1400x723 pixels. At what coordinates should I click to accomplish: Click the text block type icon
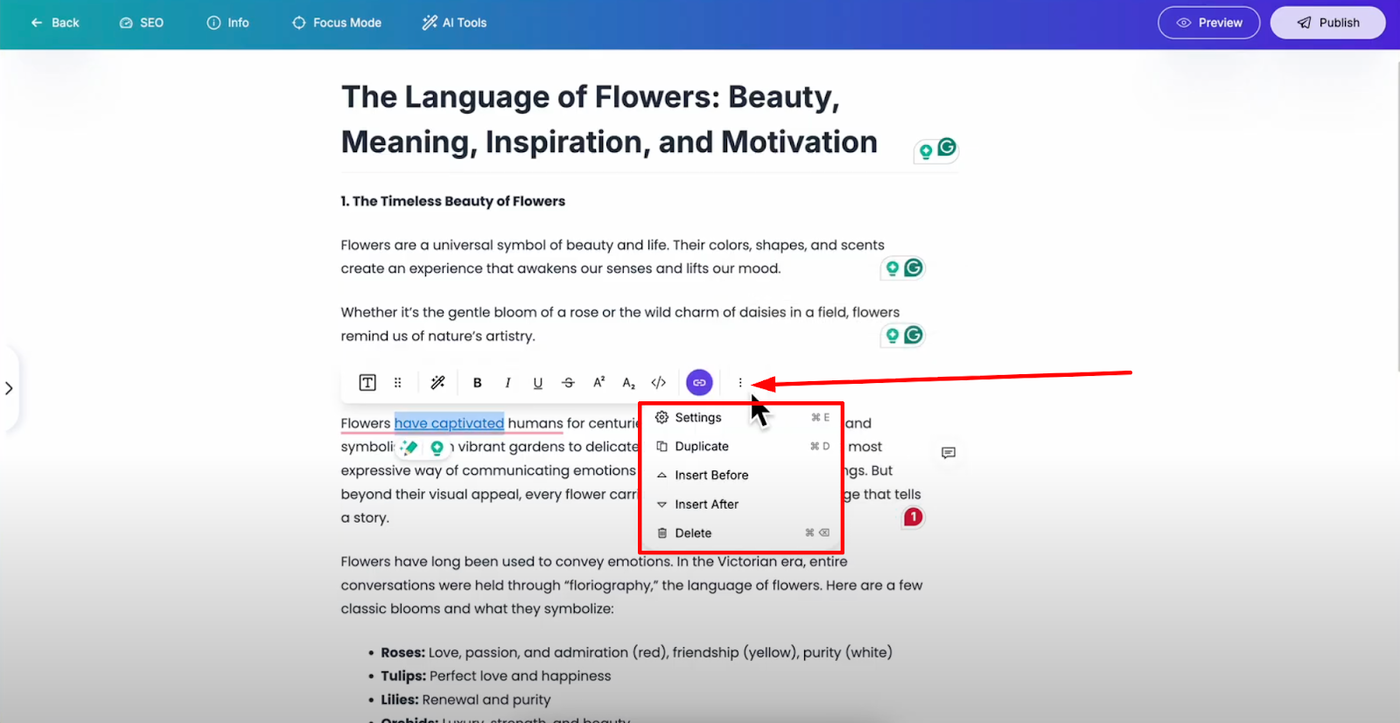point(368,383)
